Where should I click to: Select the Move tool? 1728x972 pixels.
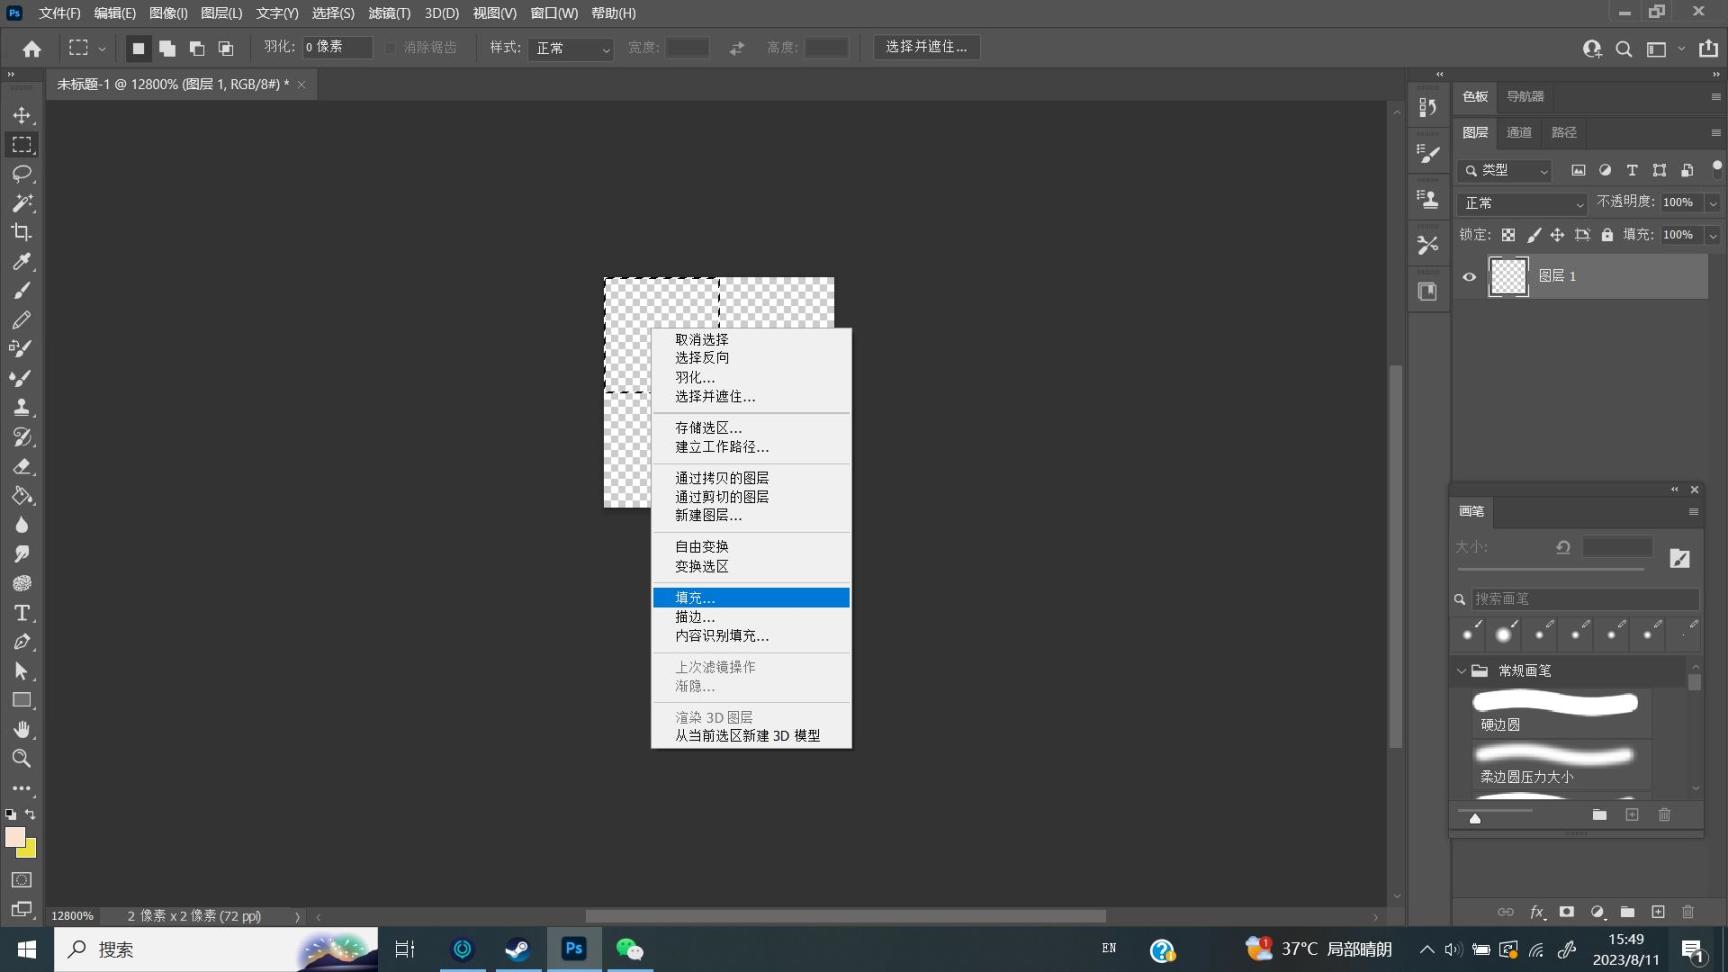22,115
